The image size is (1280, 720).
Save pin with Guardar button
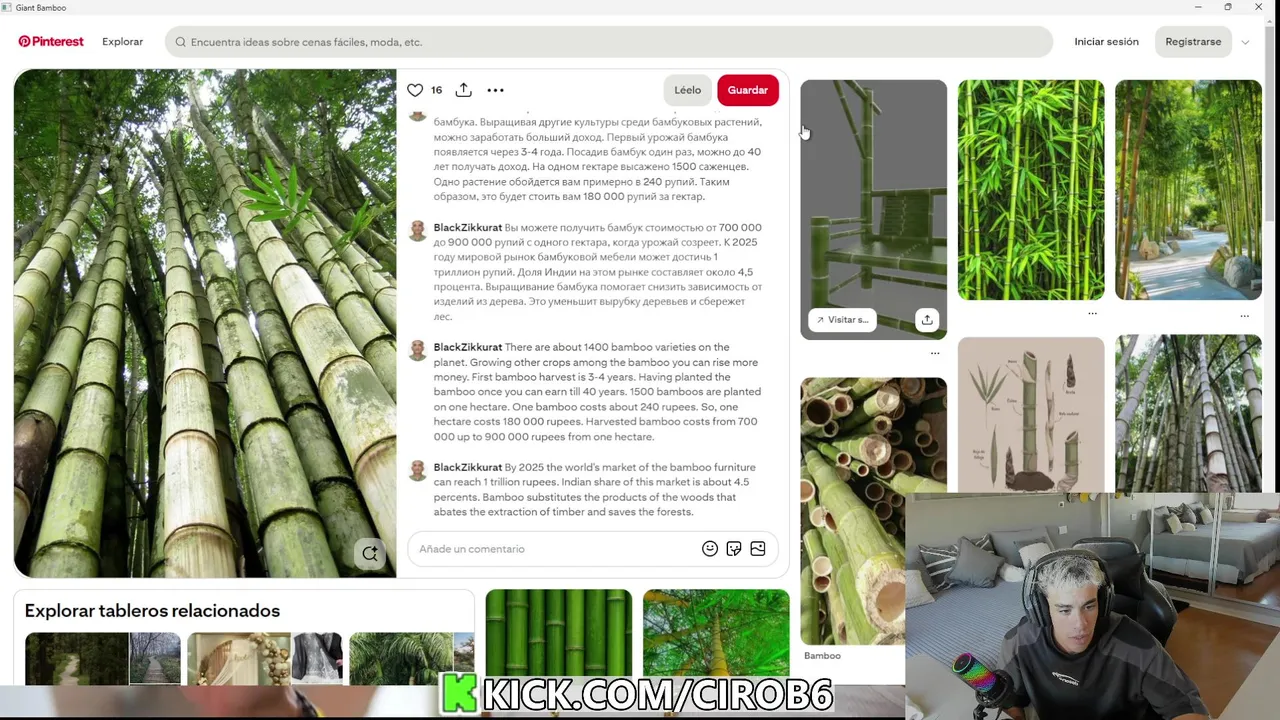click(x=747, y=90)
